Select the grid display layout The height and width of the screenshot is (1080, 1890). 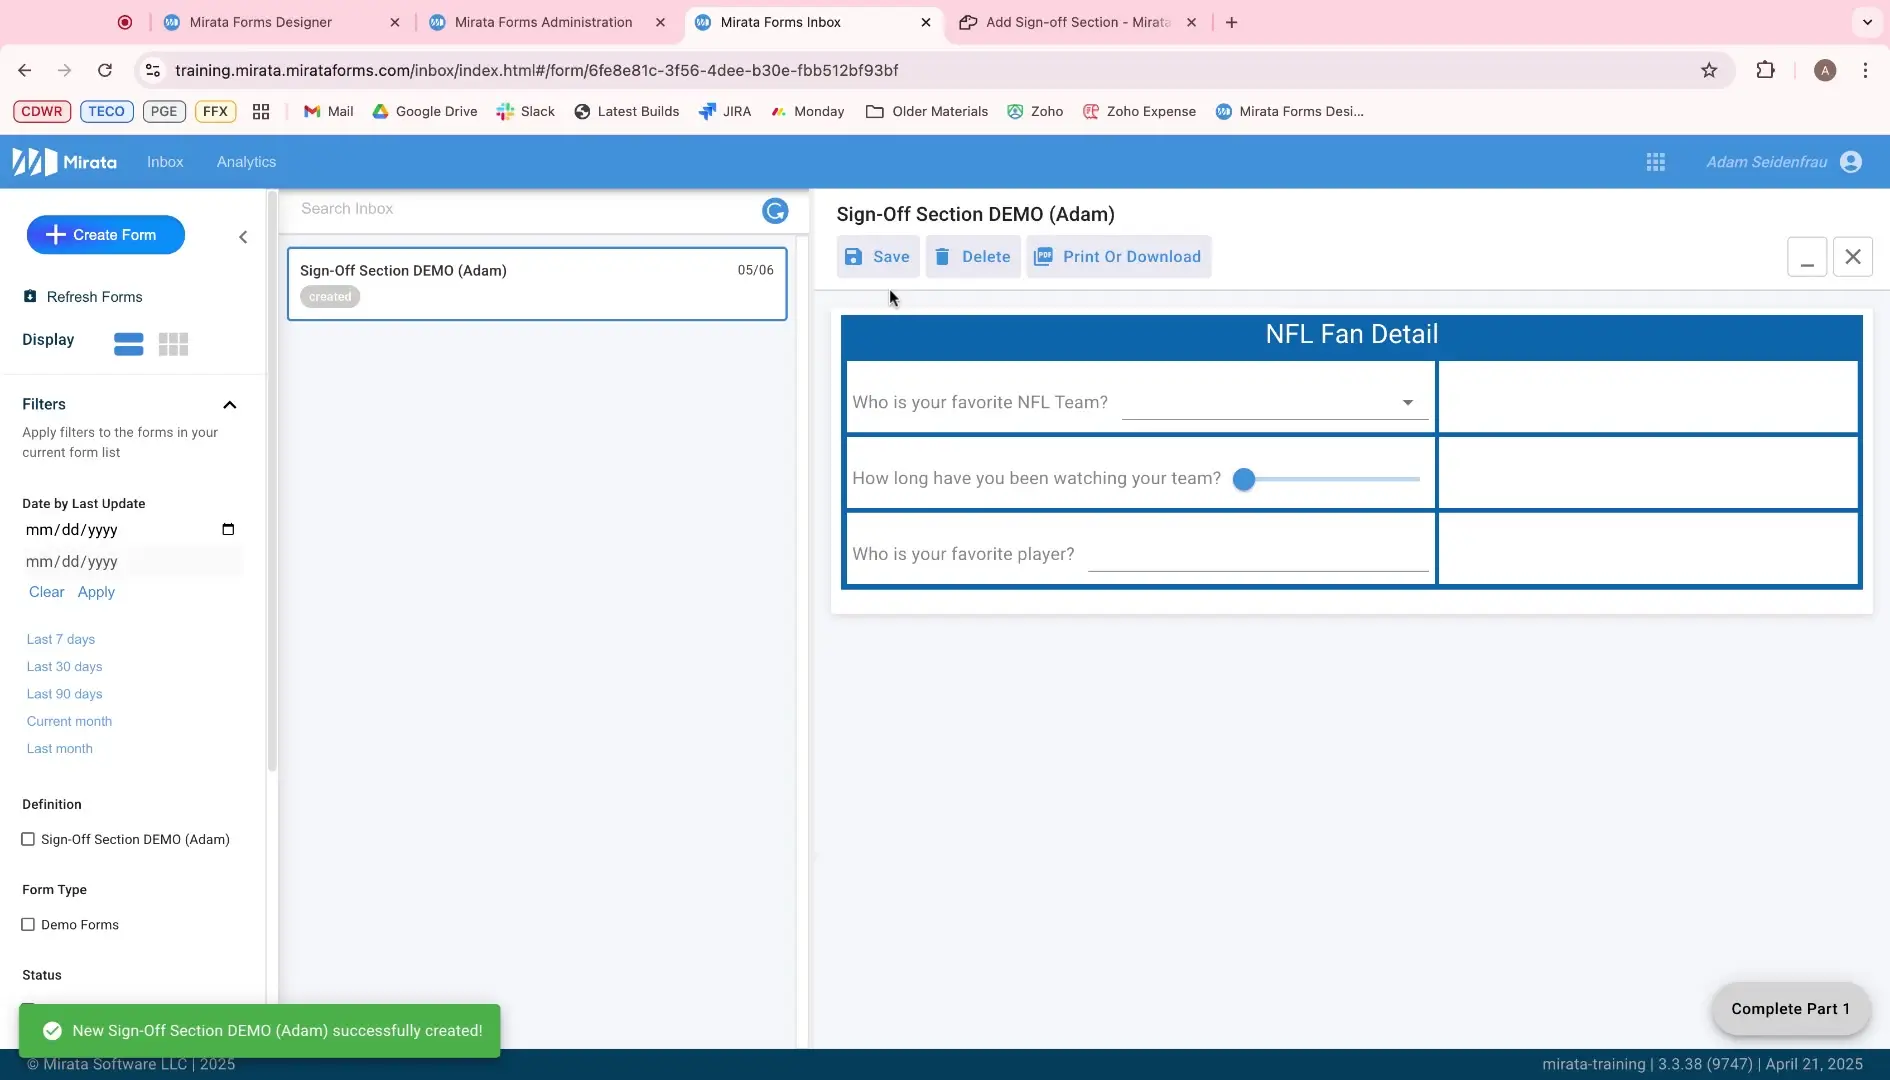[x=173, y=343]
